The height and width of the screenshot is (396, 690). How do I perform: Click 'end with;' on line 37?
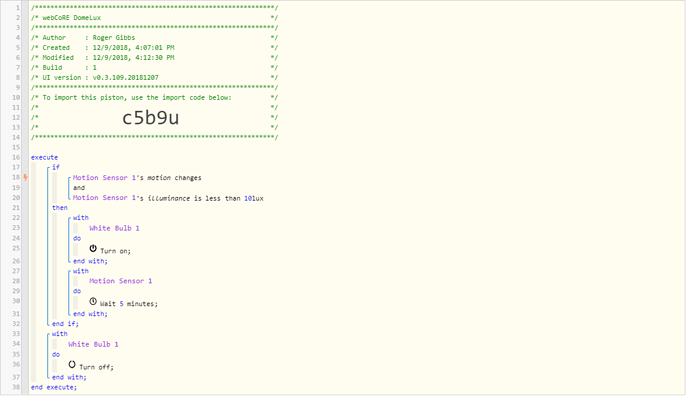(x=69, y=378)
